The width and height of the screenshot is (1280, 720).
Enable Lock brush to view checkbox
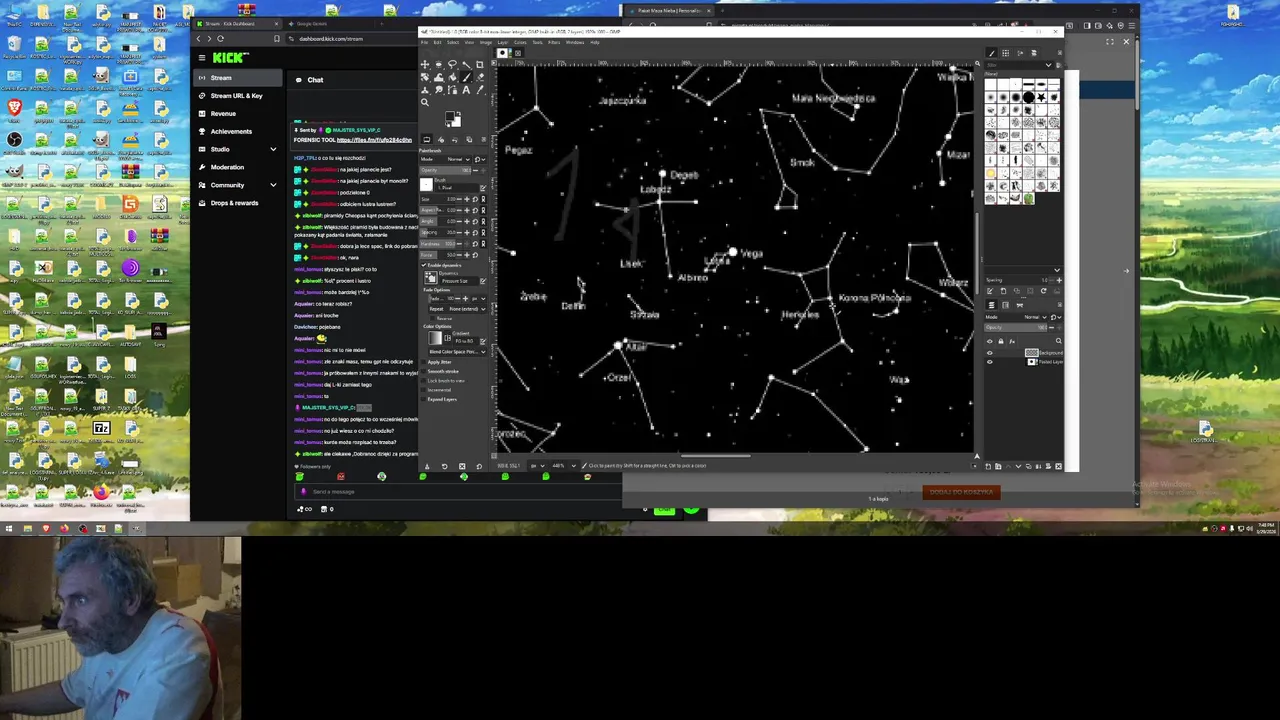coord(423,381)
